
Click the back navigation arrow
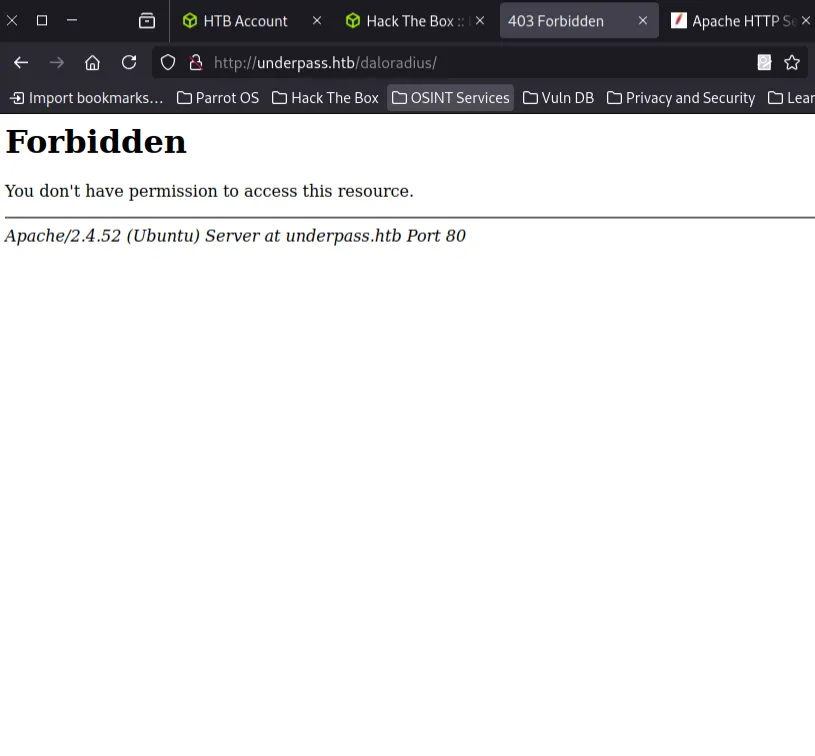21,63
